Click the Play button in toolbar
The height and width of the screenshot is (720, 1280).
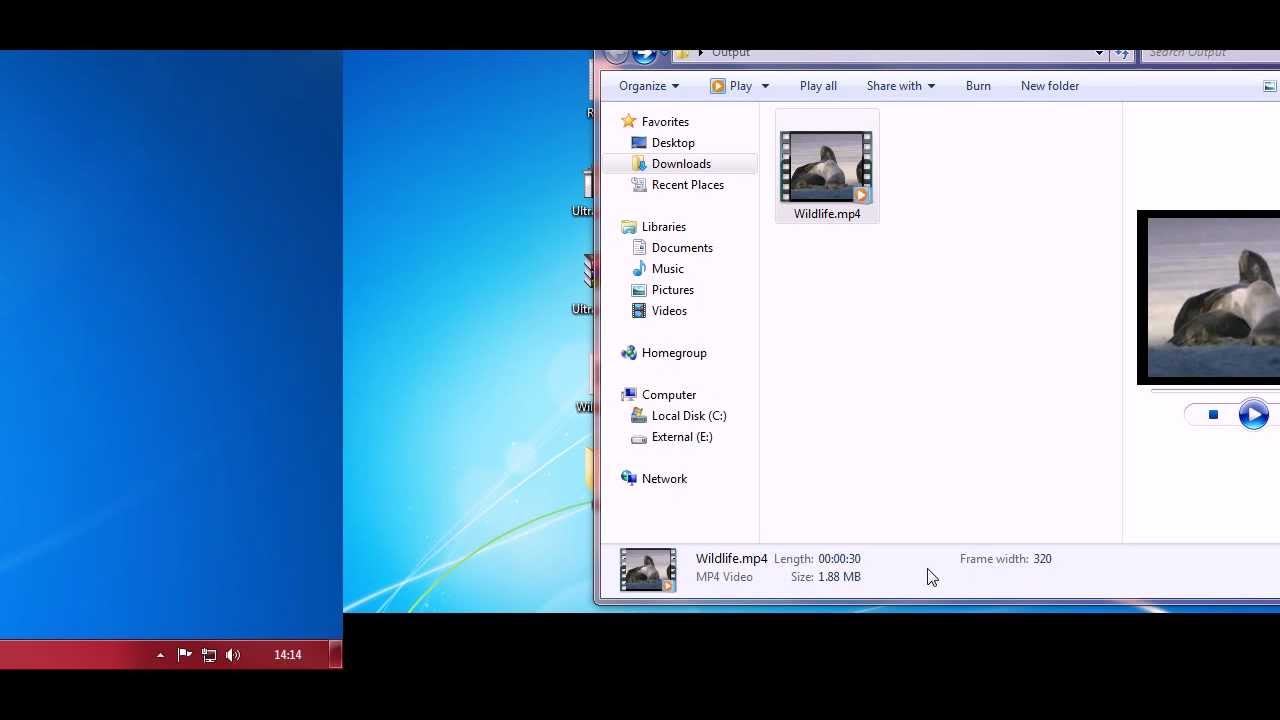(x=731, y=86)
